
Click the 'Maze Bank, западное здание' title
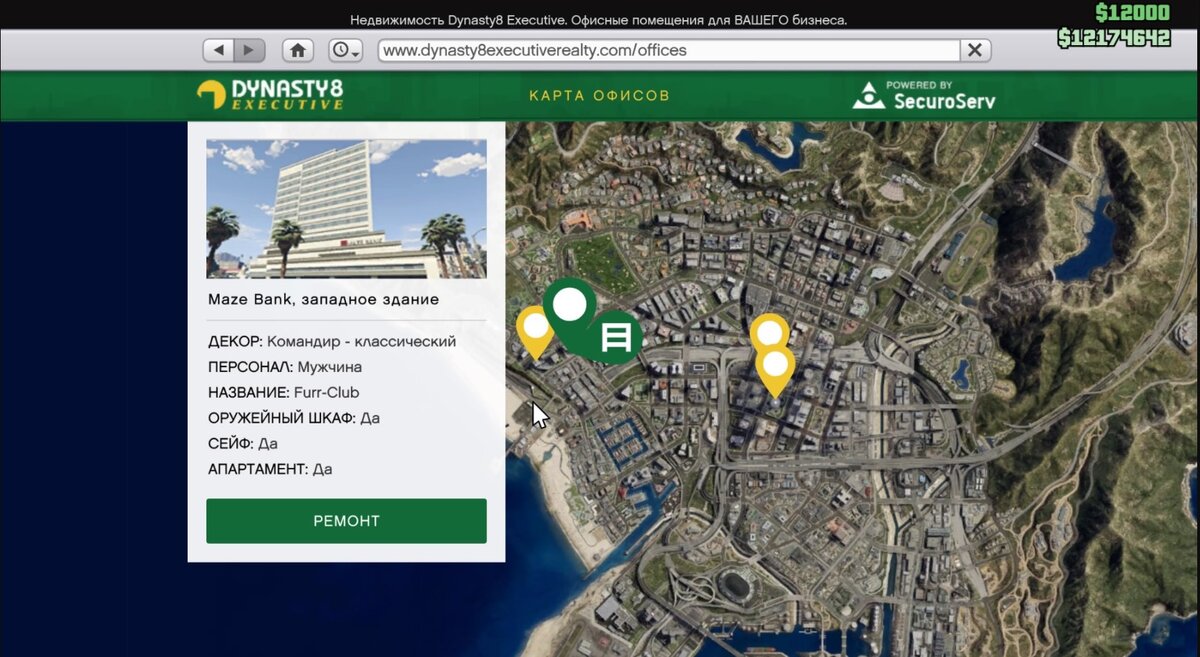pos(323,299)
